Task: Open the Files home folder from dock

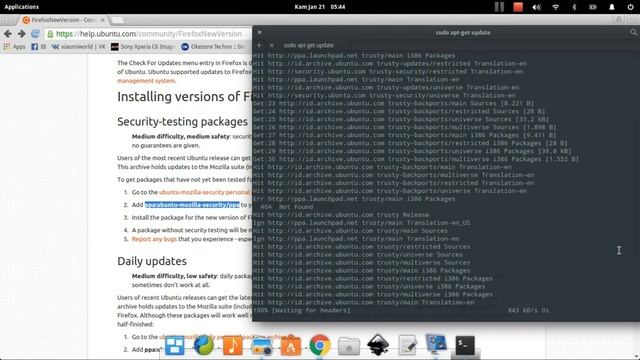Action: click(x=349, y=346)
